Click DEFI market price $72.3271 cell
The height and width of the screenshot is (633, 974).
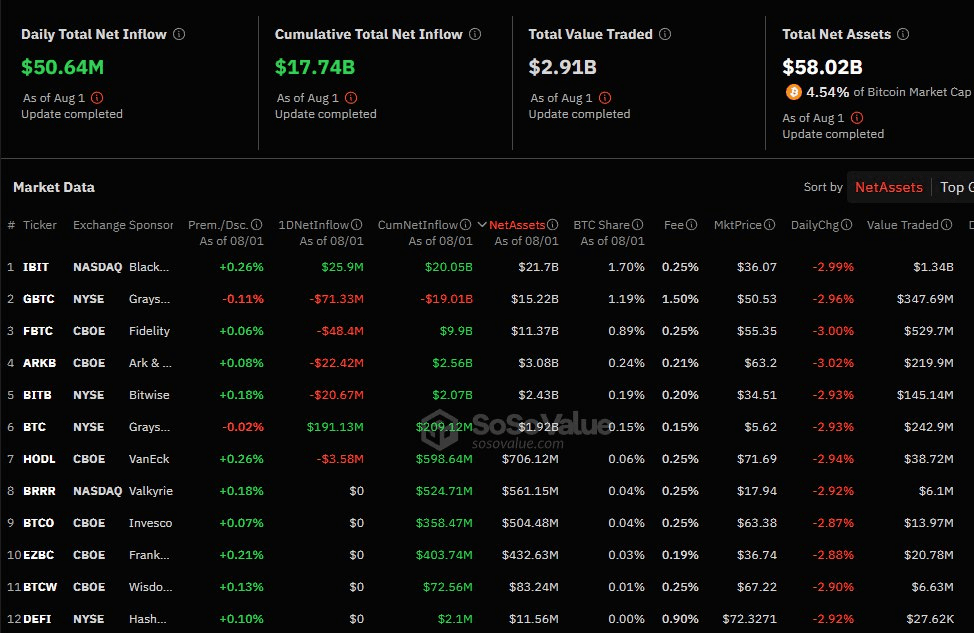[750, 619]
